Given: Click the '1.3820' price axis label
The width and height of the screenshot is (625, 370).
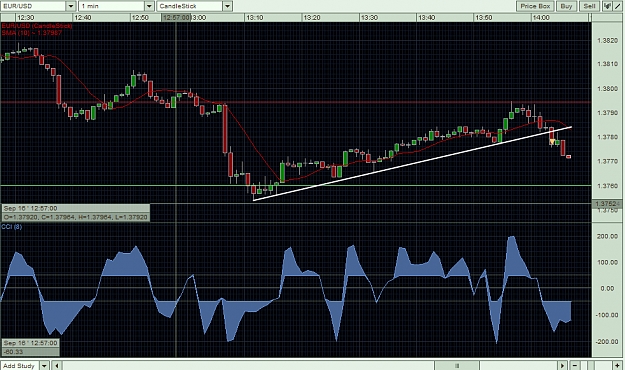Looking at the screenshot, I should (x=607, y=41).
